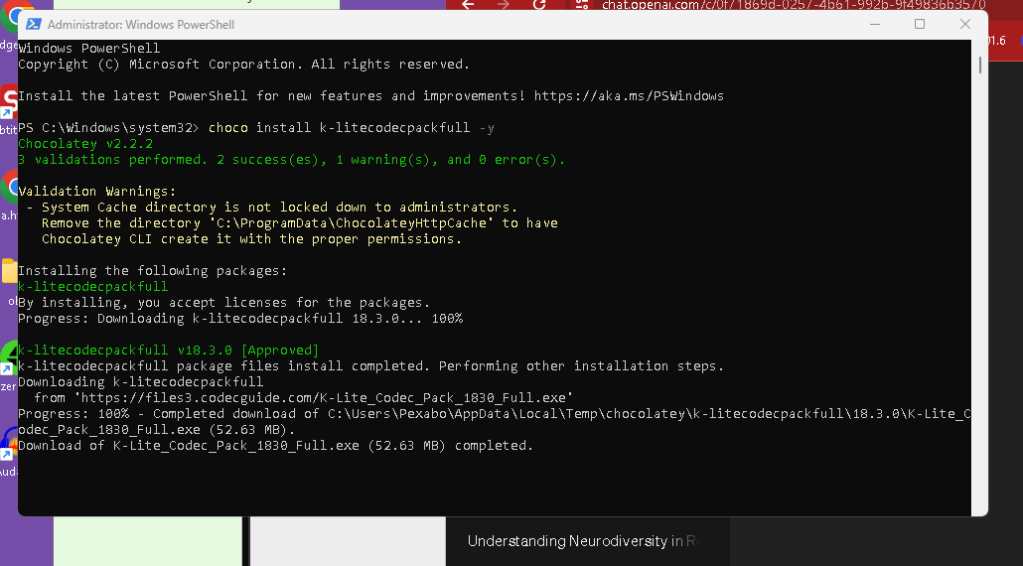
Task: Click the 'Downloading k-litecodecpackfull' line
Action: coord(141,381)
